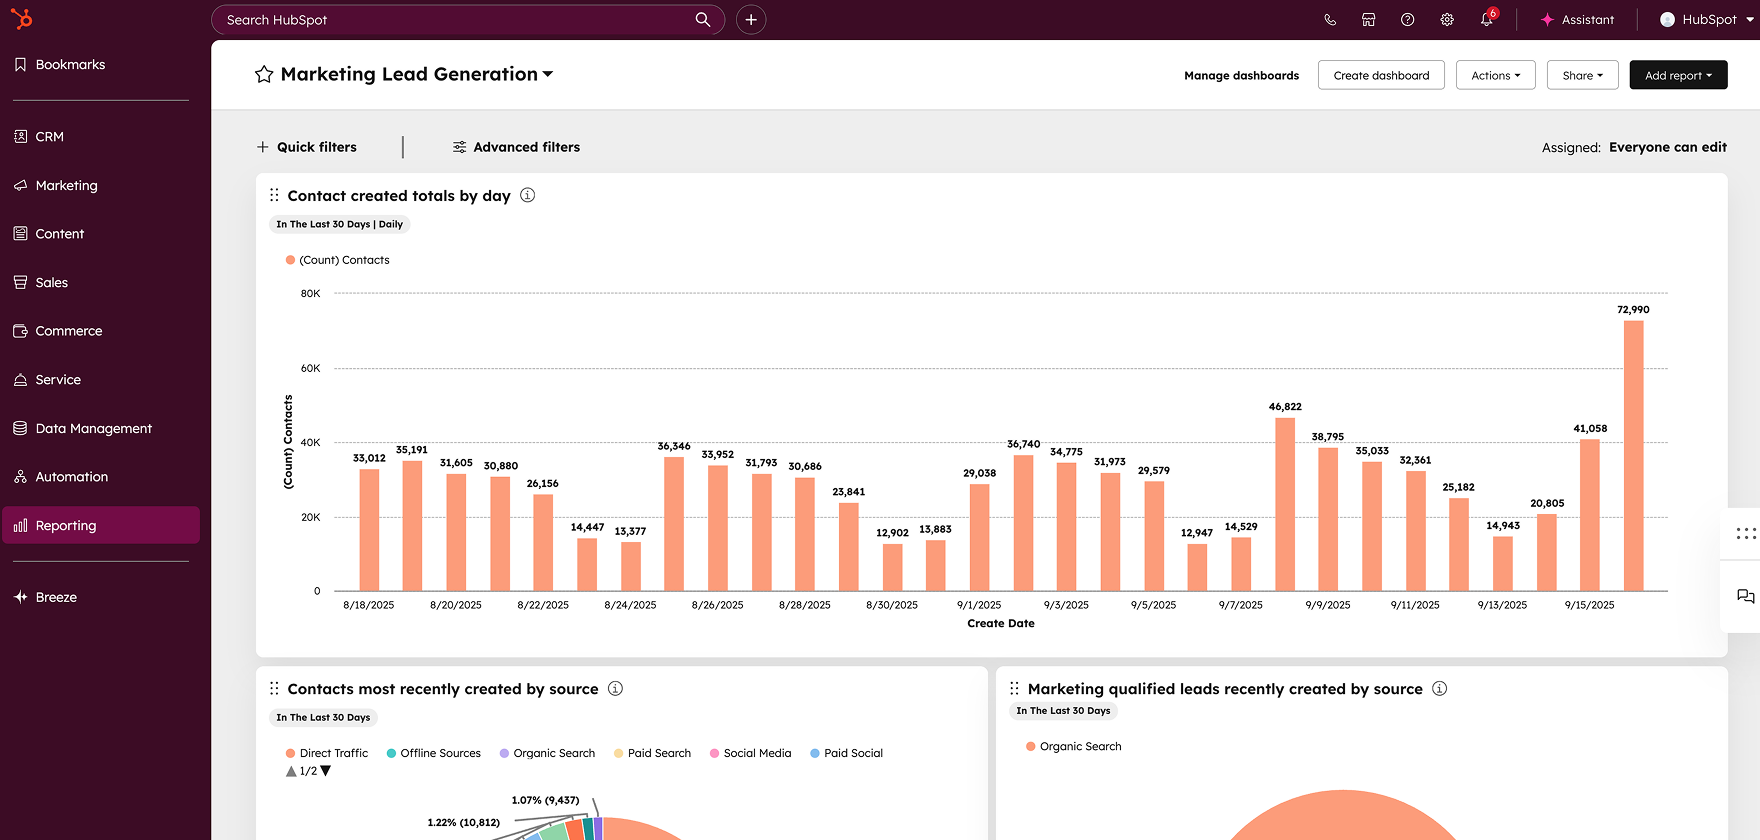Toggle Direct Traffic legend item
Viewport: 1760px width, 840px height.
(x=327, y=753)
